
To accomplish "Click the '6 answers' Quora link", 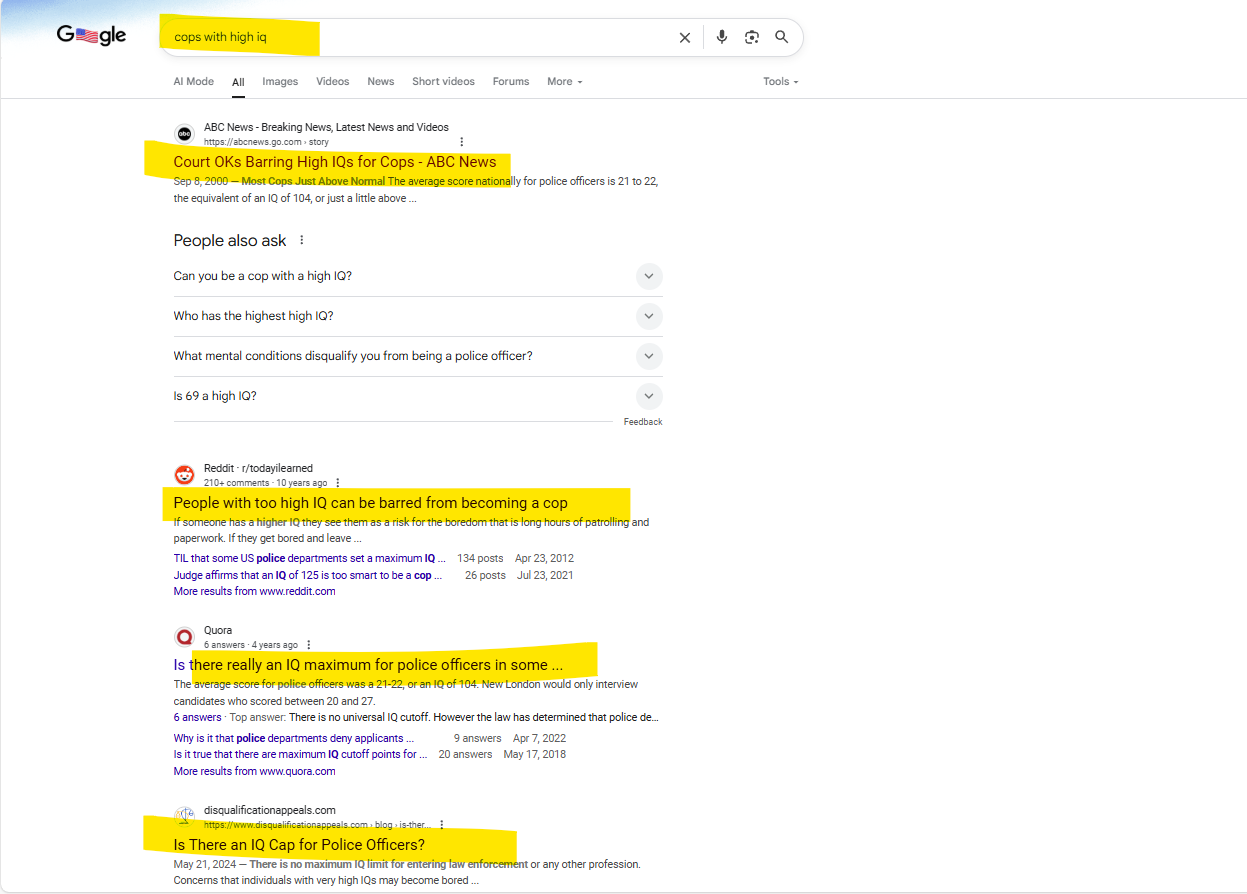I will click(197, 718).
